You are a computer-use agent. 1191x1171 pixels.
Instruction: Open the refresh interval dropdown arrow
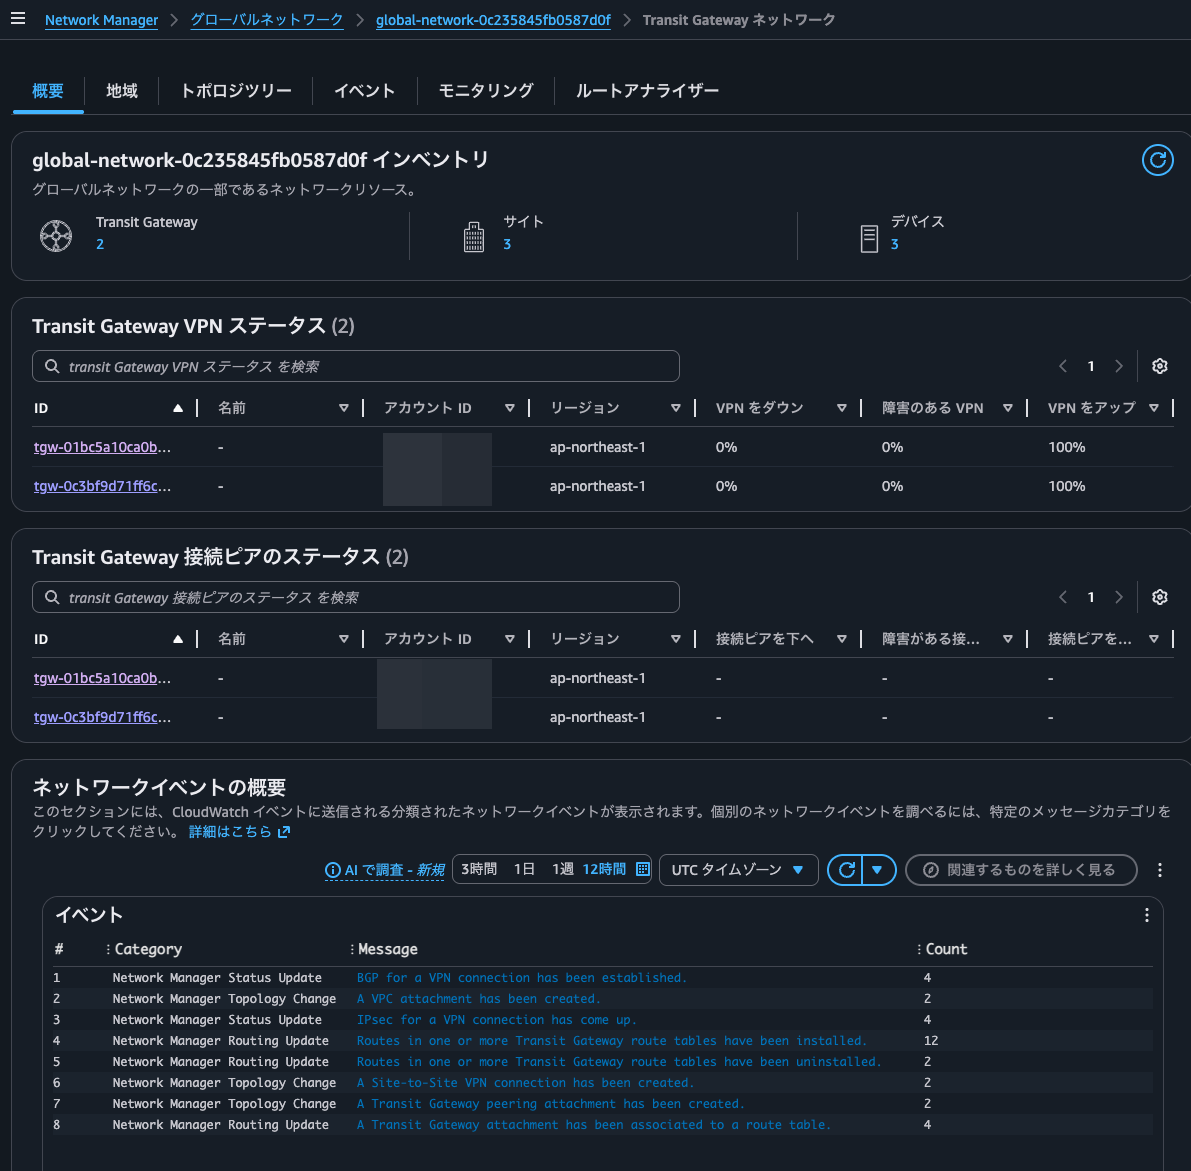pos(877,870)
